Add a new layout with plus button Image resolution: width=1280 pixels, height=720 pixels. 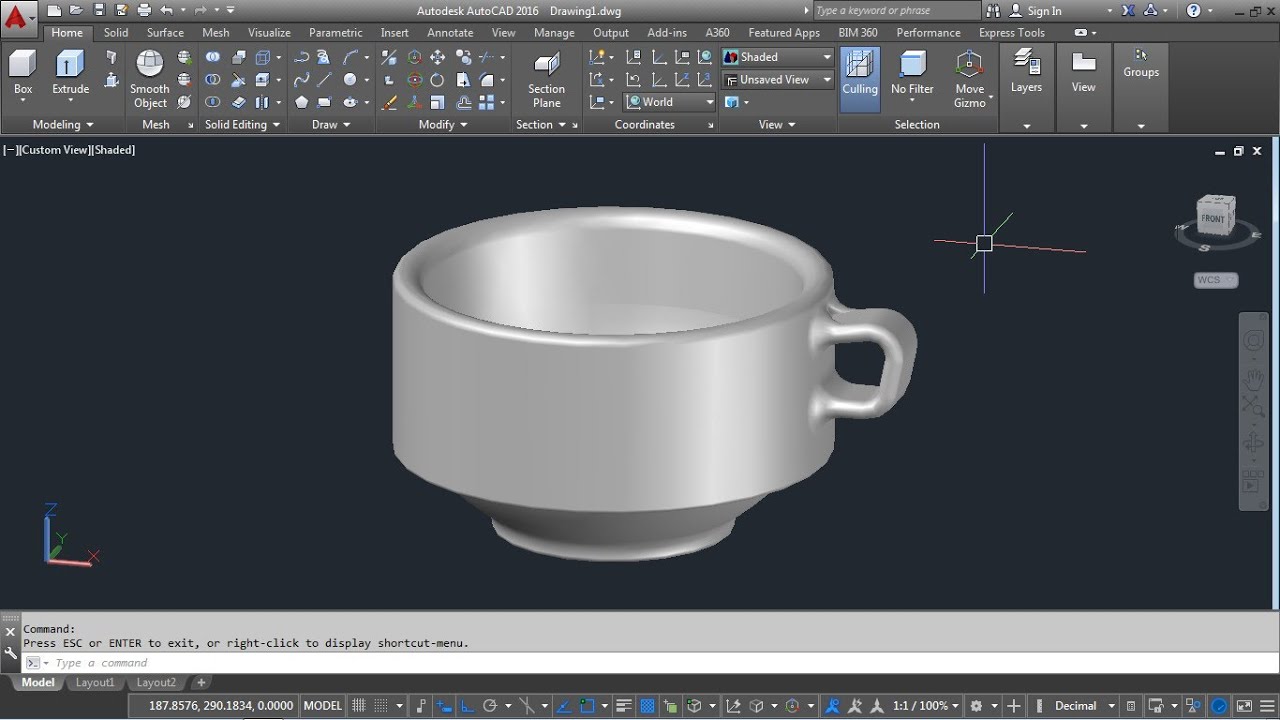click(x=201, y=683)
